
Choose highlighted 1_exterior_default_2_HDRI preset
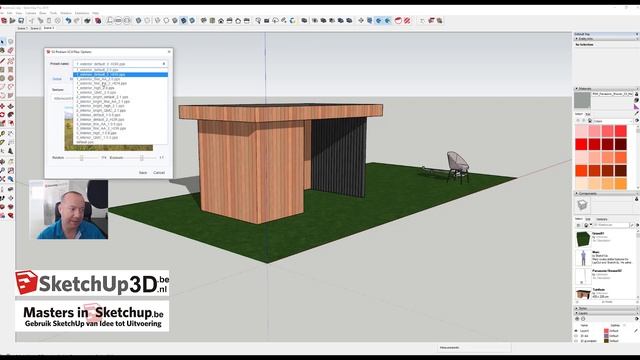(x=120, y=75)
